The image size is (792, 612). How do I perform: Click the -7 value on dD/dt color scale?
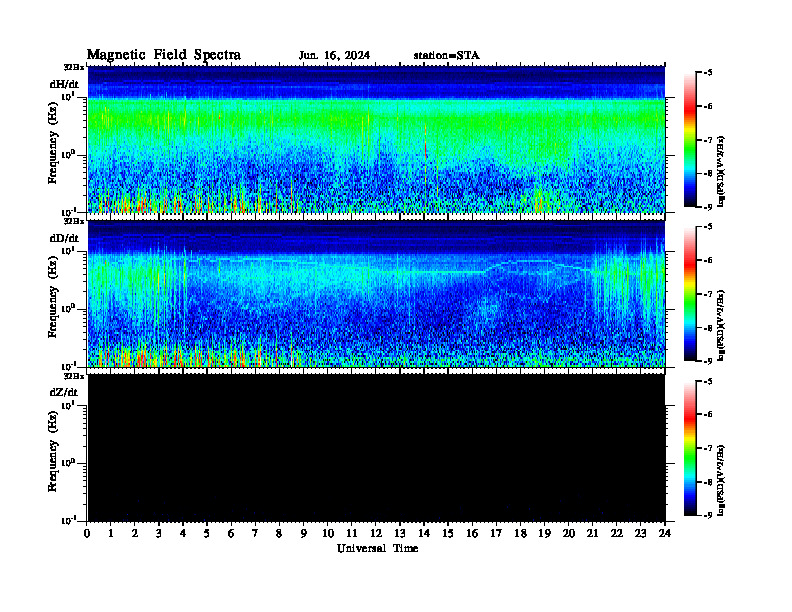708,294
